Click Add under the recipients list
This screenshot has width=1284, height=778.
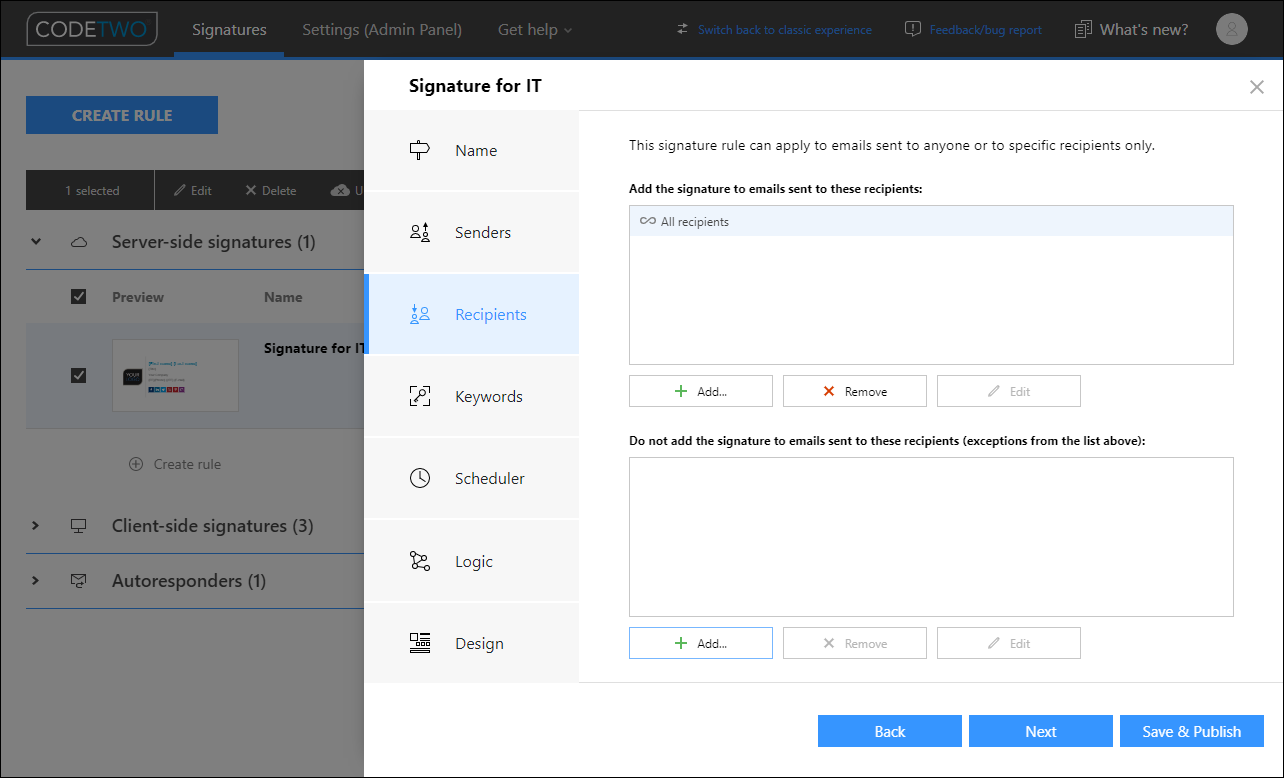pyautogui.click(x=701, y=391)
